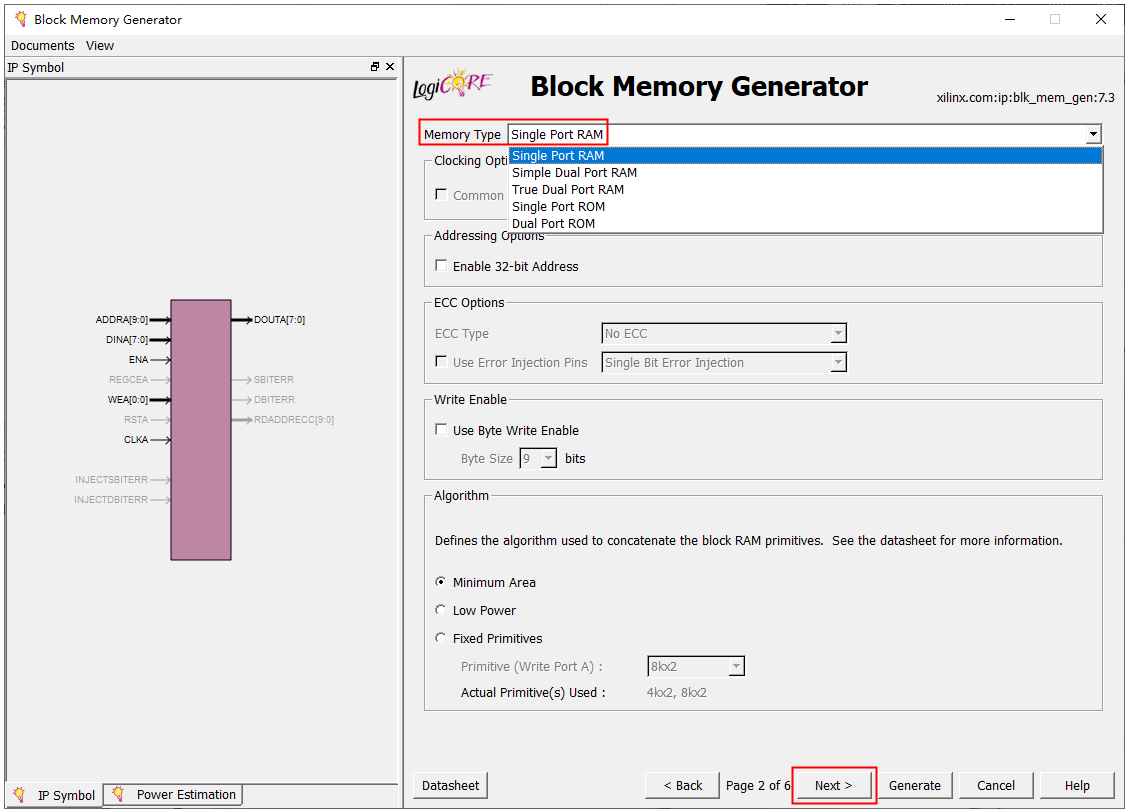This screenshot has width=1128, height=812.
Task: Collapse the Memory Type dropdown arrow
Action: pyautogui.click(x=1093, y=134)
